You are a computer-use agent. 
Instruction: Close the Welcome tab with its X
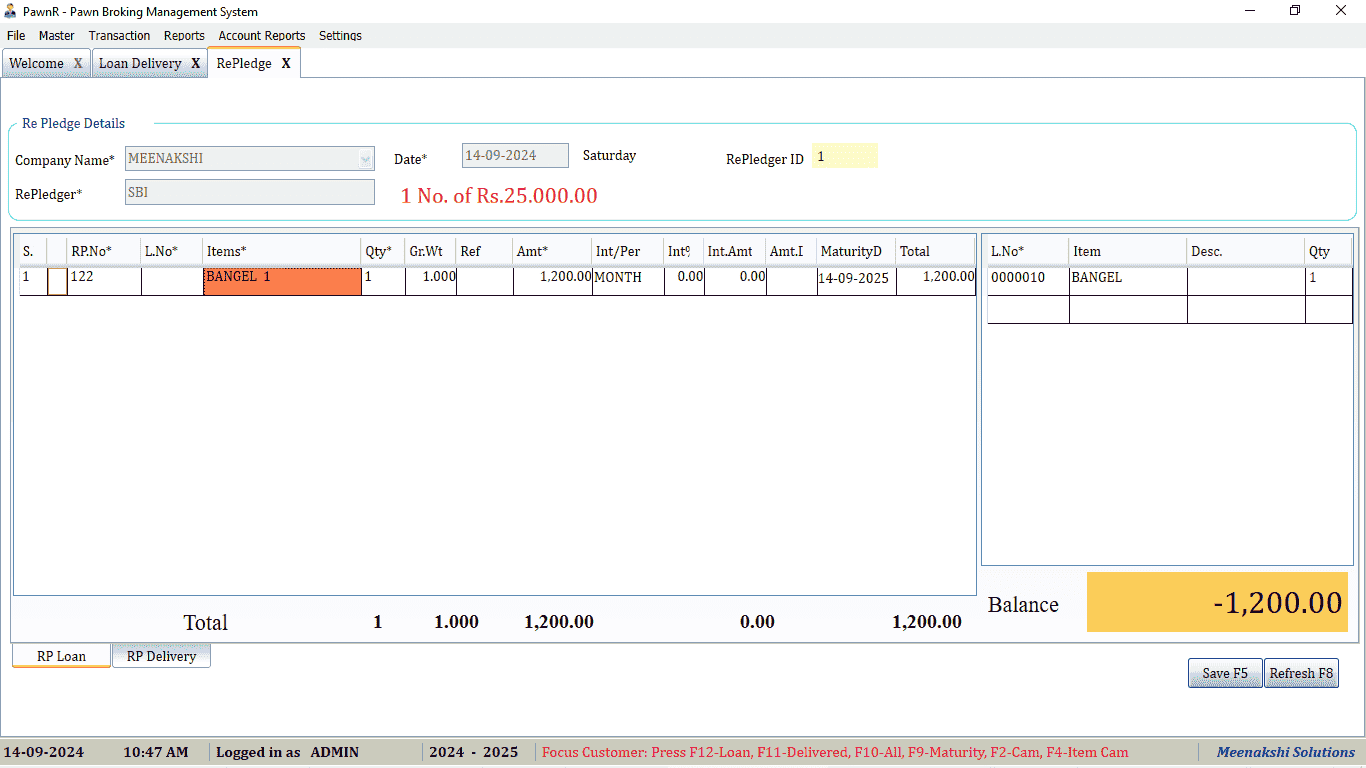click(x=78, y=63)
